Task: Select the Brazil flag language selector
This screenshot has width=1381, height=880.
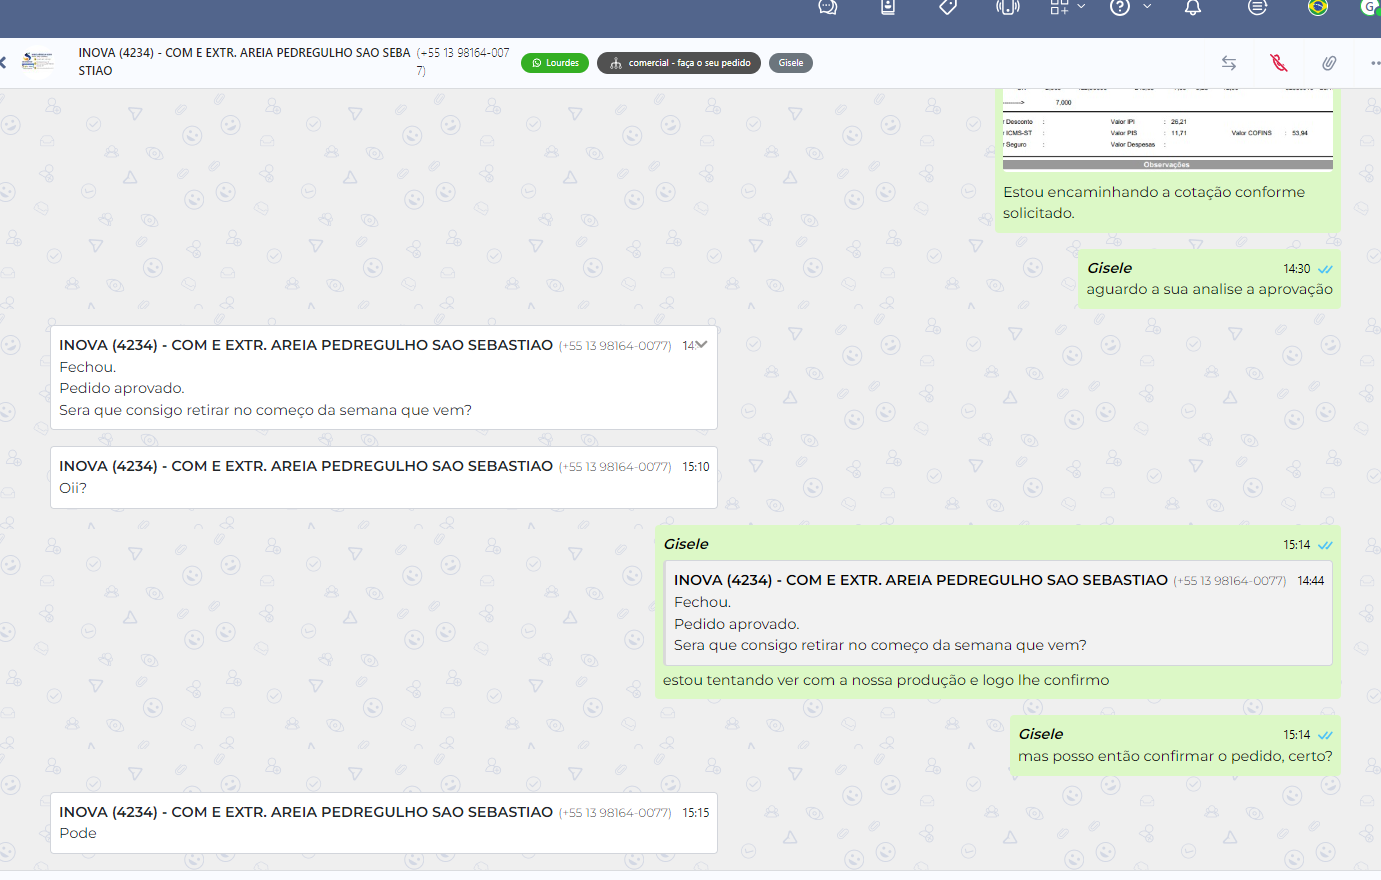Action: pos(1318,8)
